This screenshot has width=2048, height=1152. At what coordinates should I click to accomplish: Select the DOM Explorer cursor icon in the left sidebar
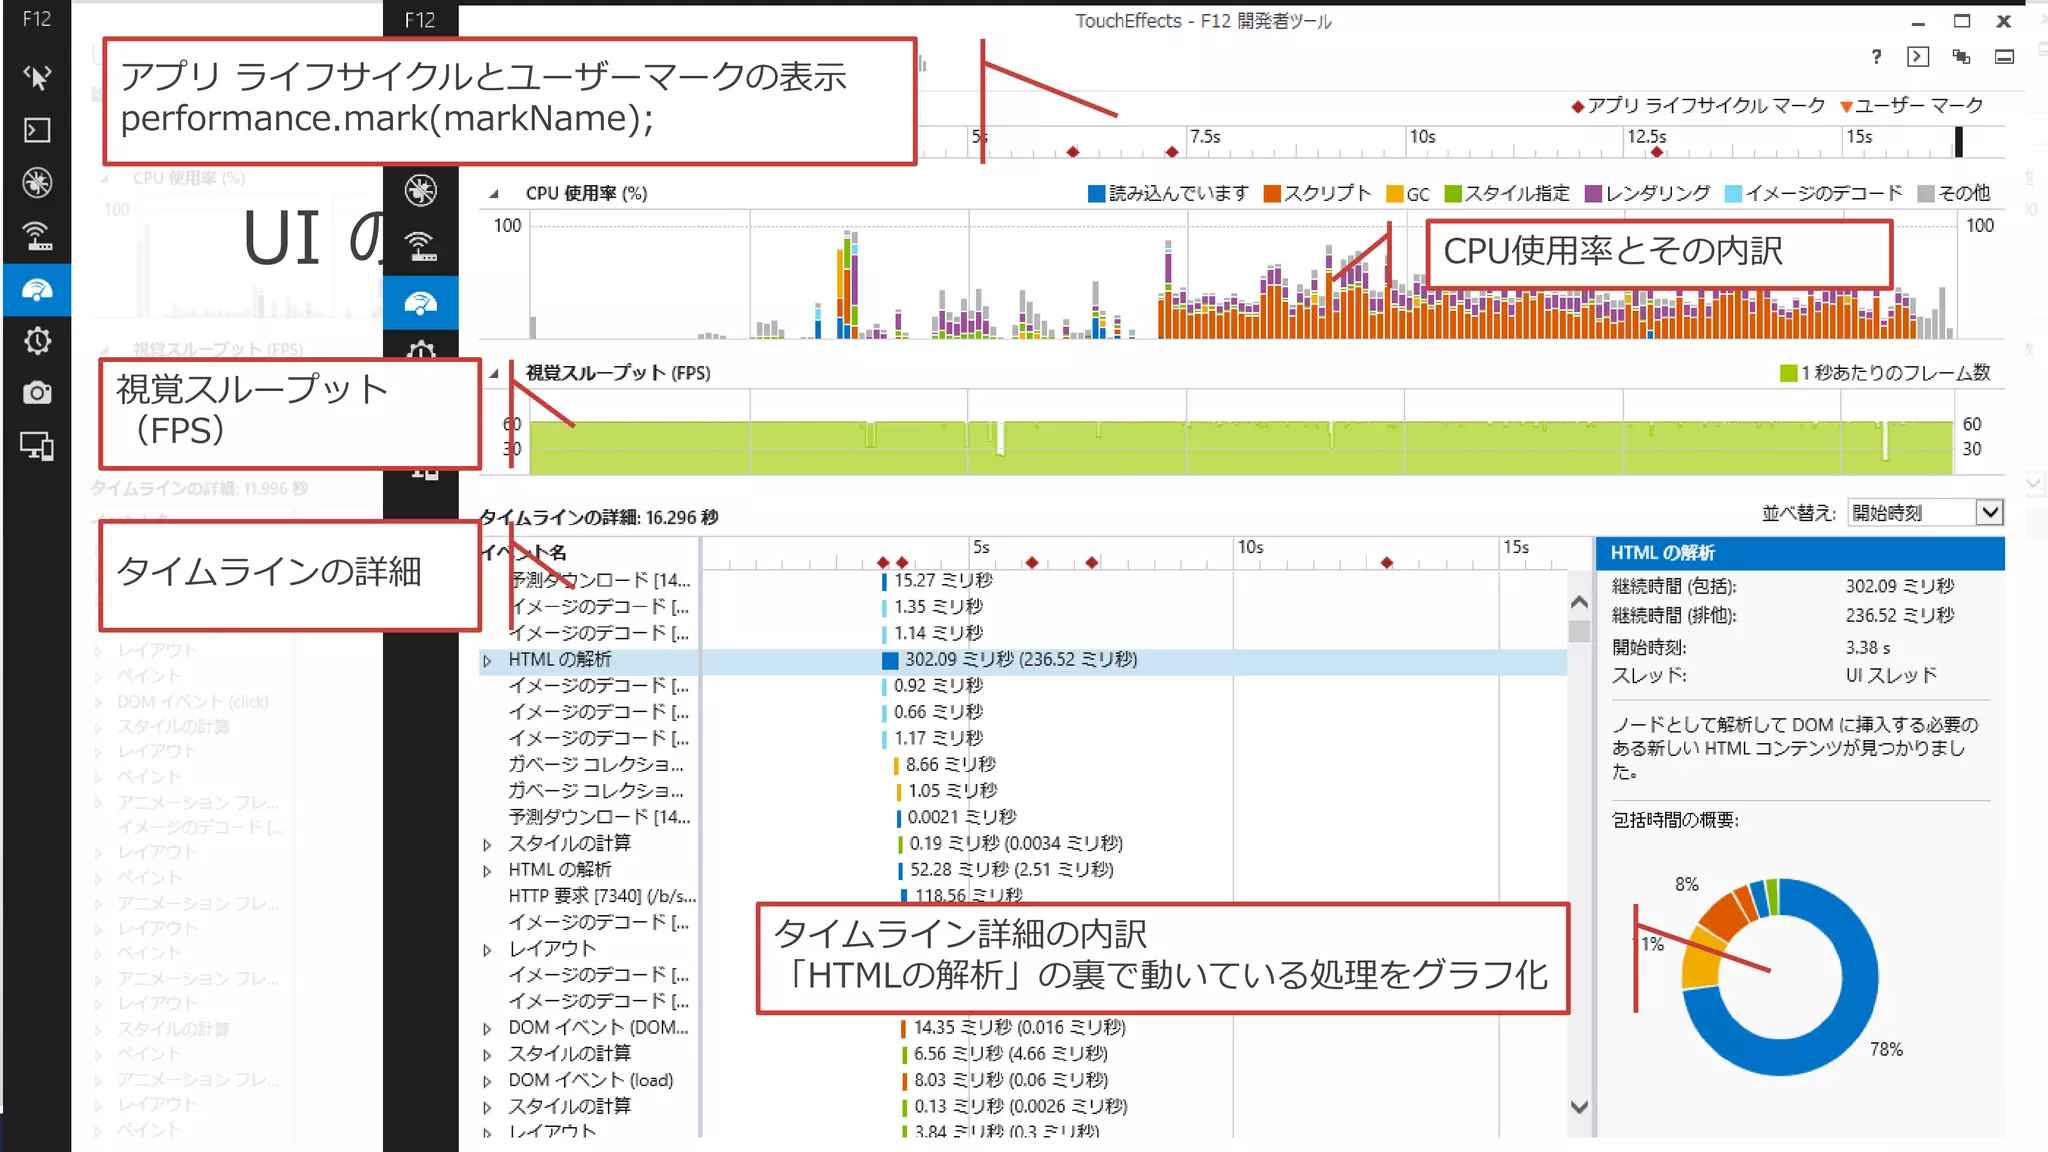(37, 77)
